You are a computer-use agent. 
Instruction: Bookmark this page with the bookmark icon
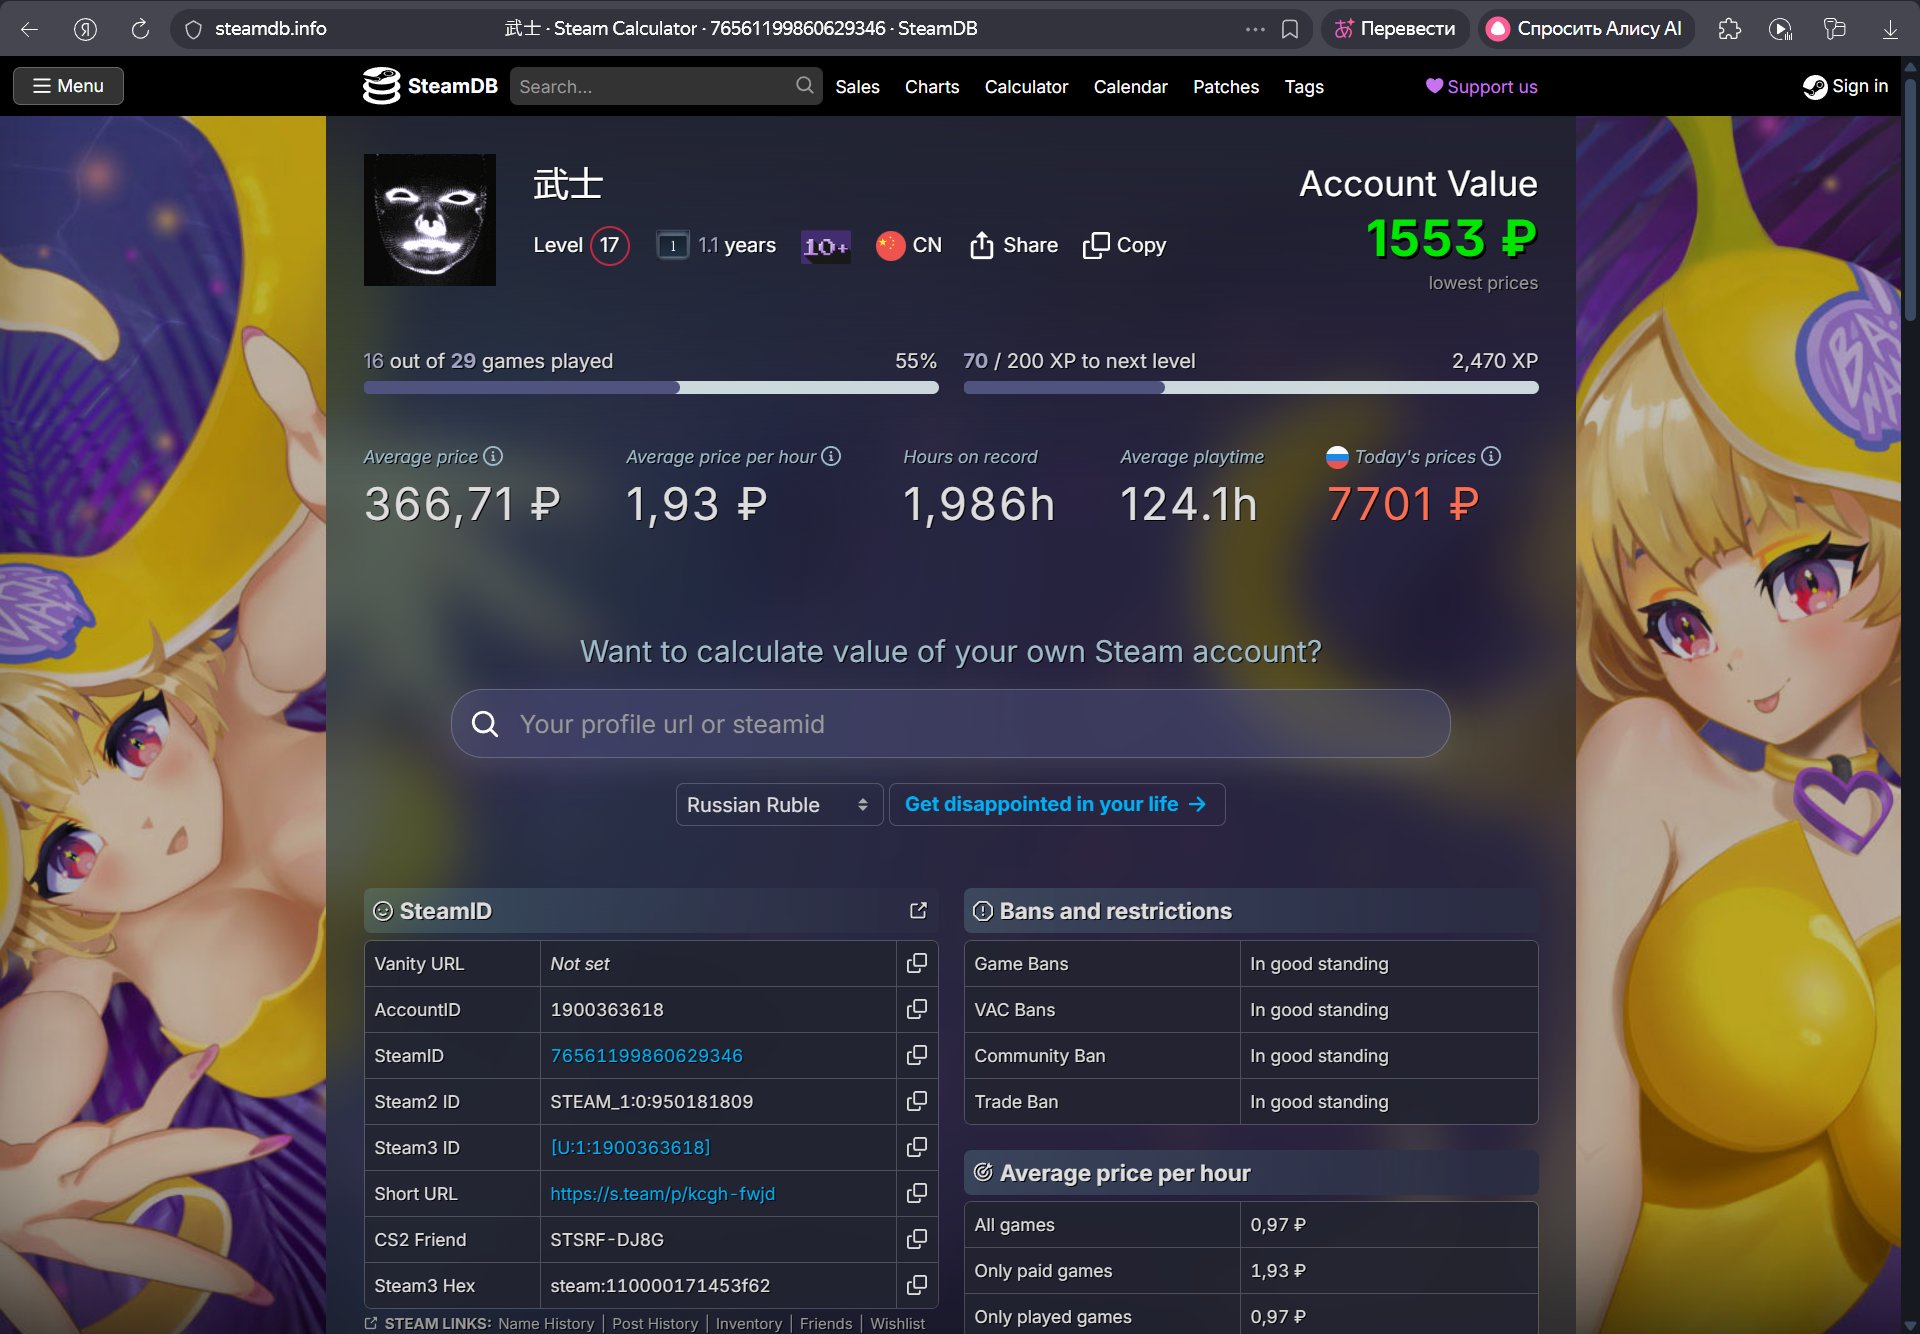pos(1290,29)
